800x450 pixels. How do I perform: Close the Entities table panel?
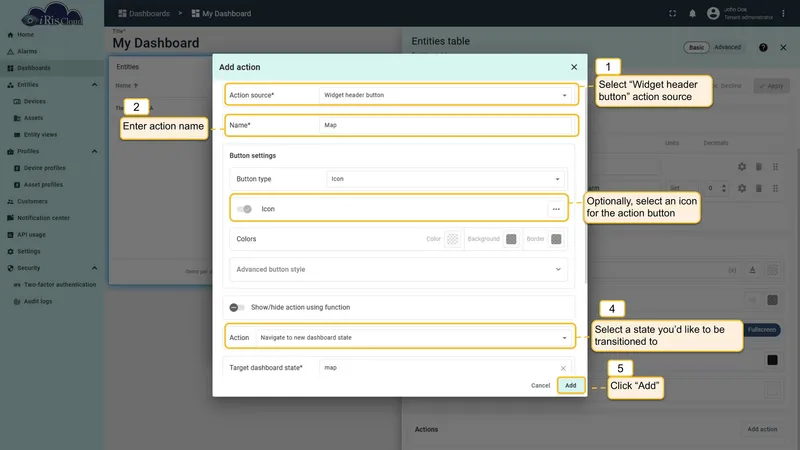(x=783, y=47)
